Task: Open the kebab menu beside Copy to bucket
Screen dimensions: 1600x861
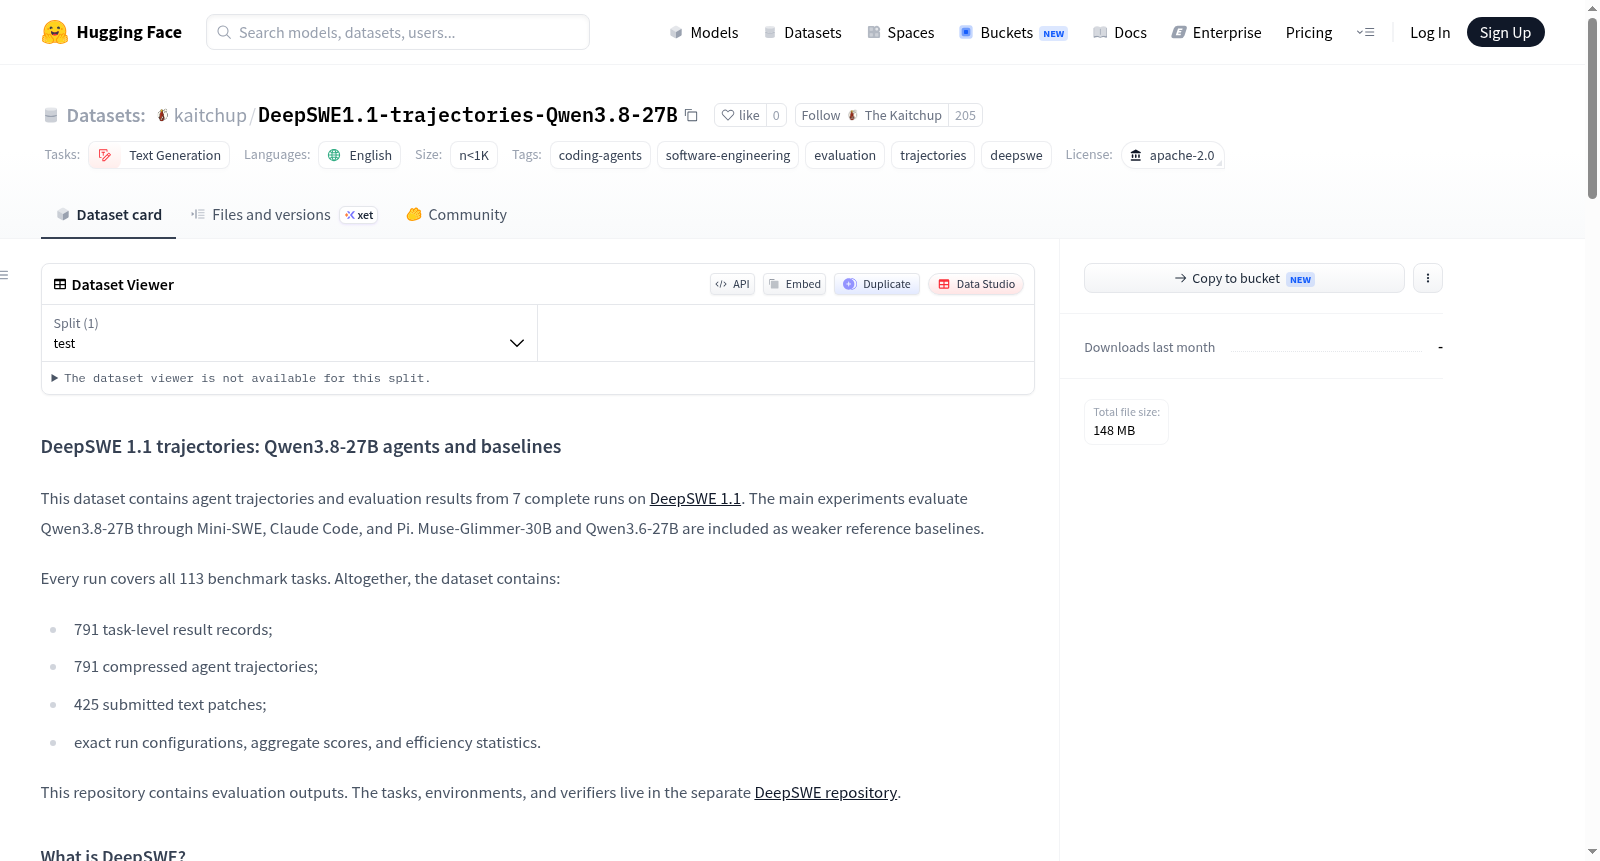Action: point(1428,278)
